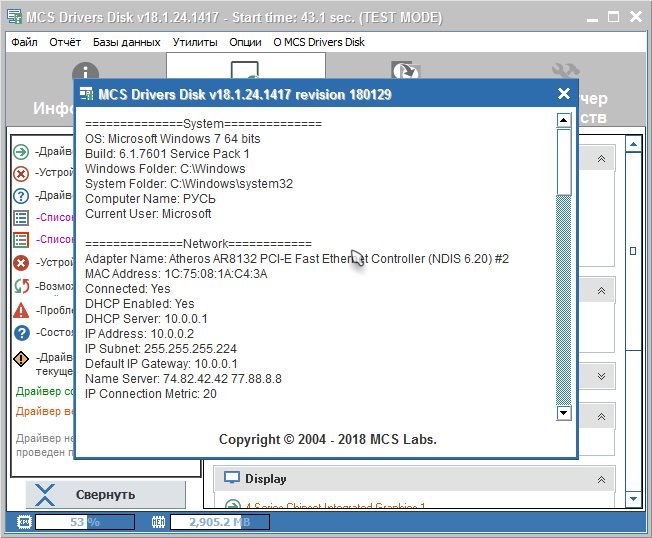Click the blue list icon

21,217
